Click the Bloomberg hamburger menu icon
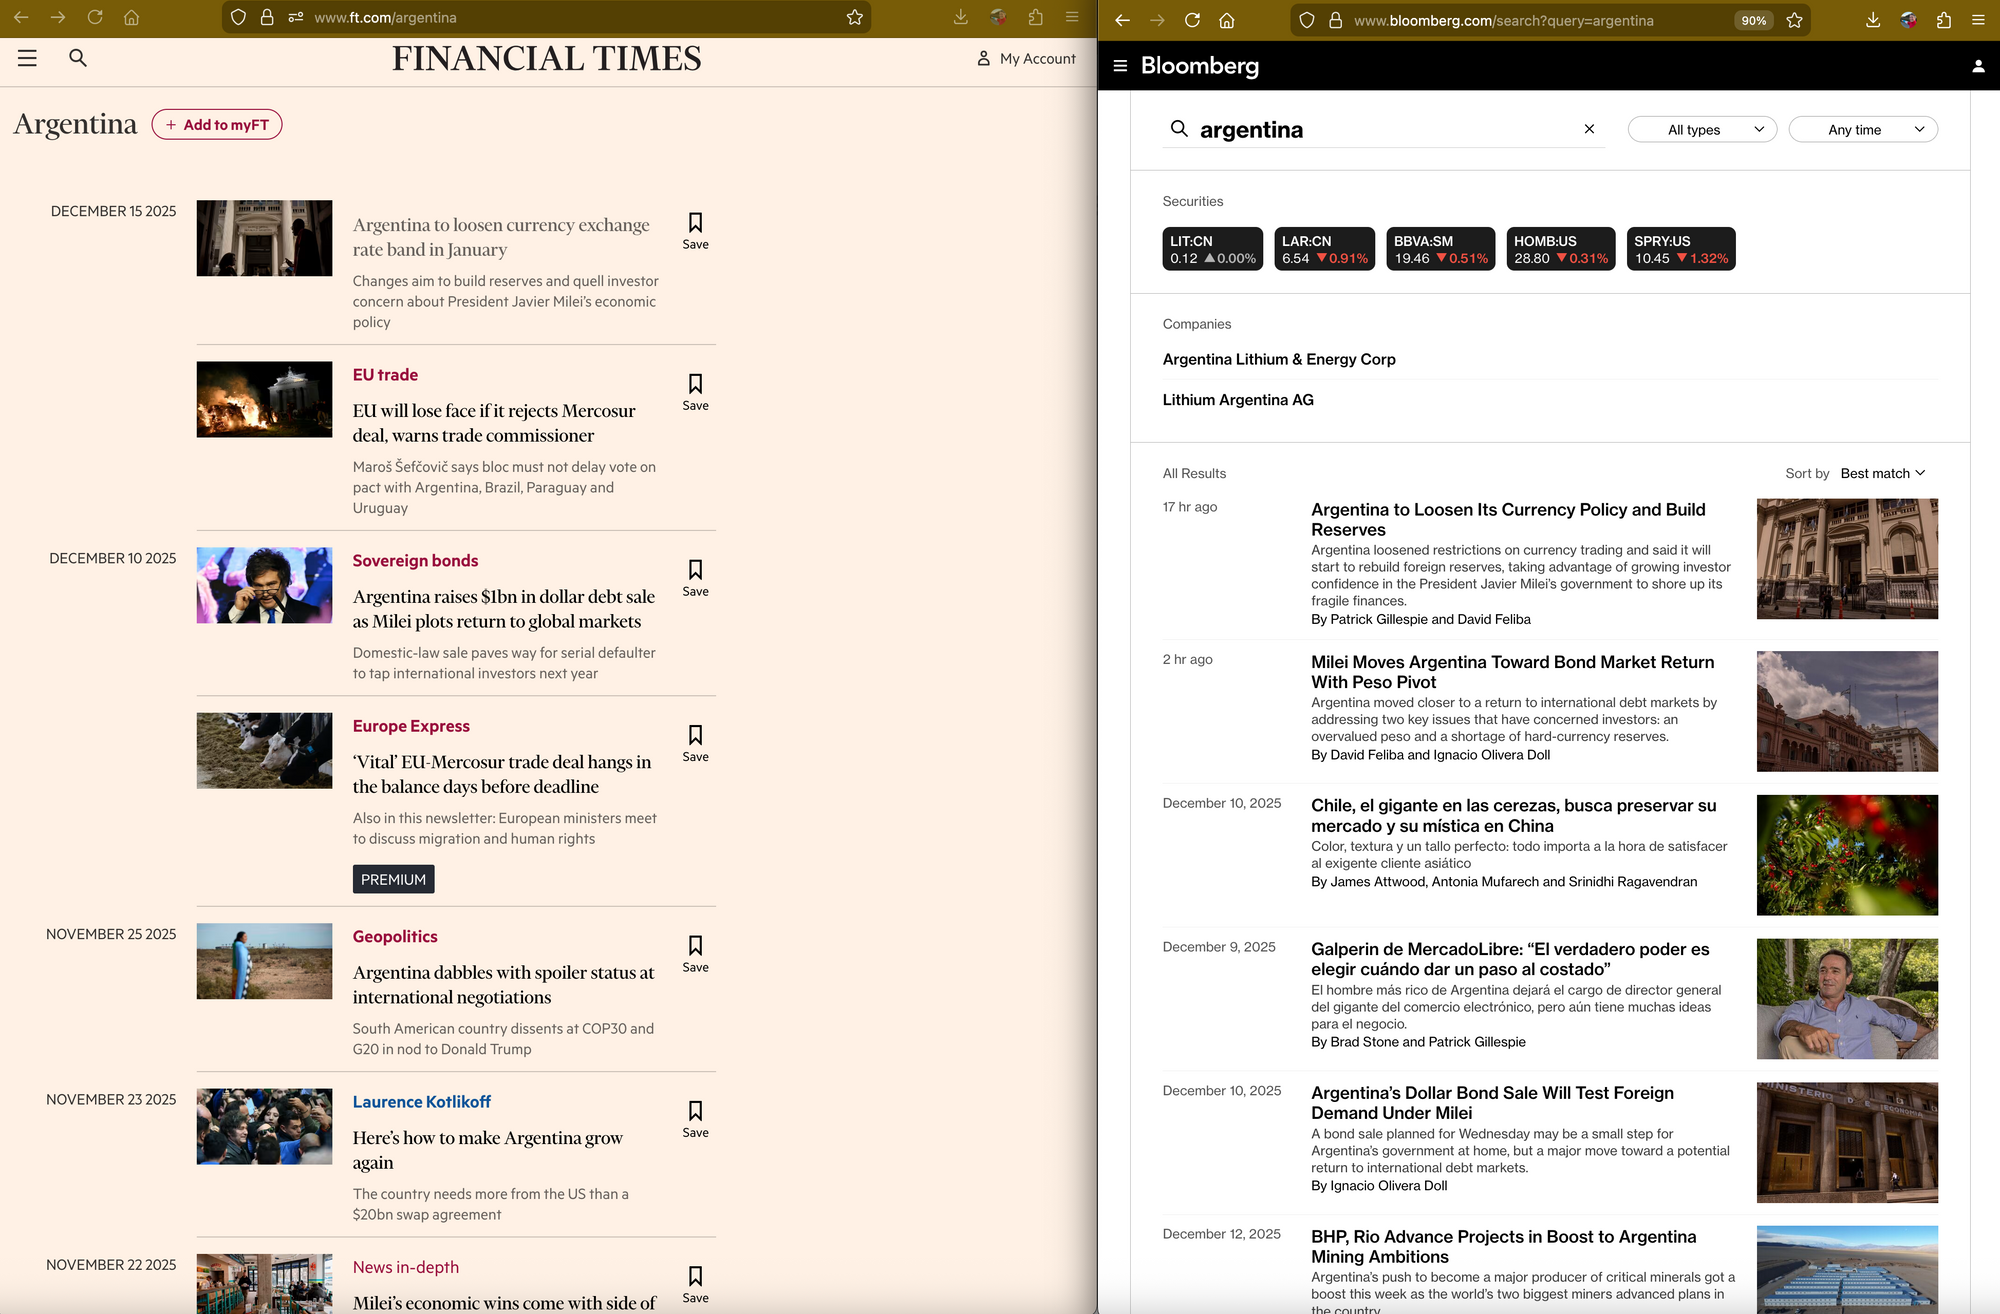This screenshot has height=1314, width=2000. click(x=1120, y=66)
